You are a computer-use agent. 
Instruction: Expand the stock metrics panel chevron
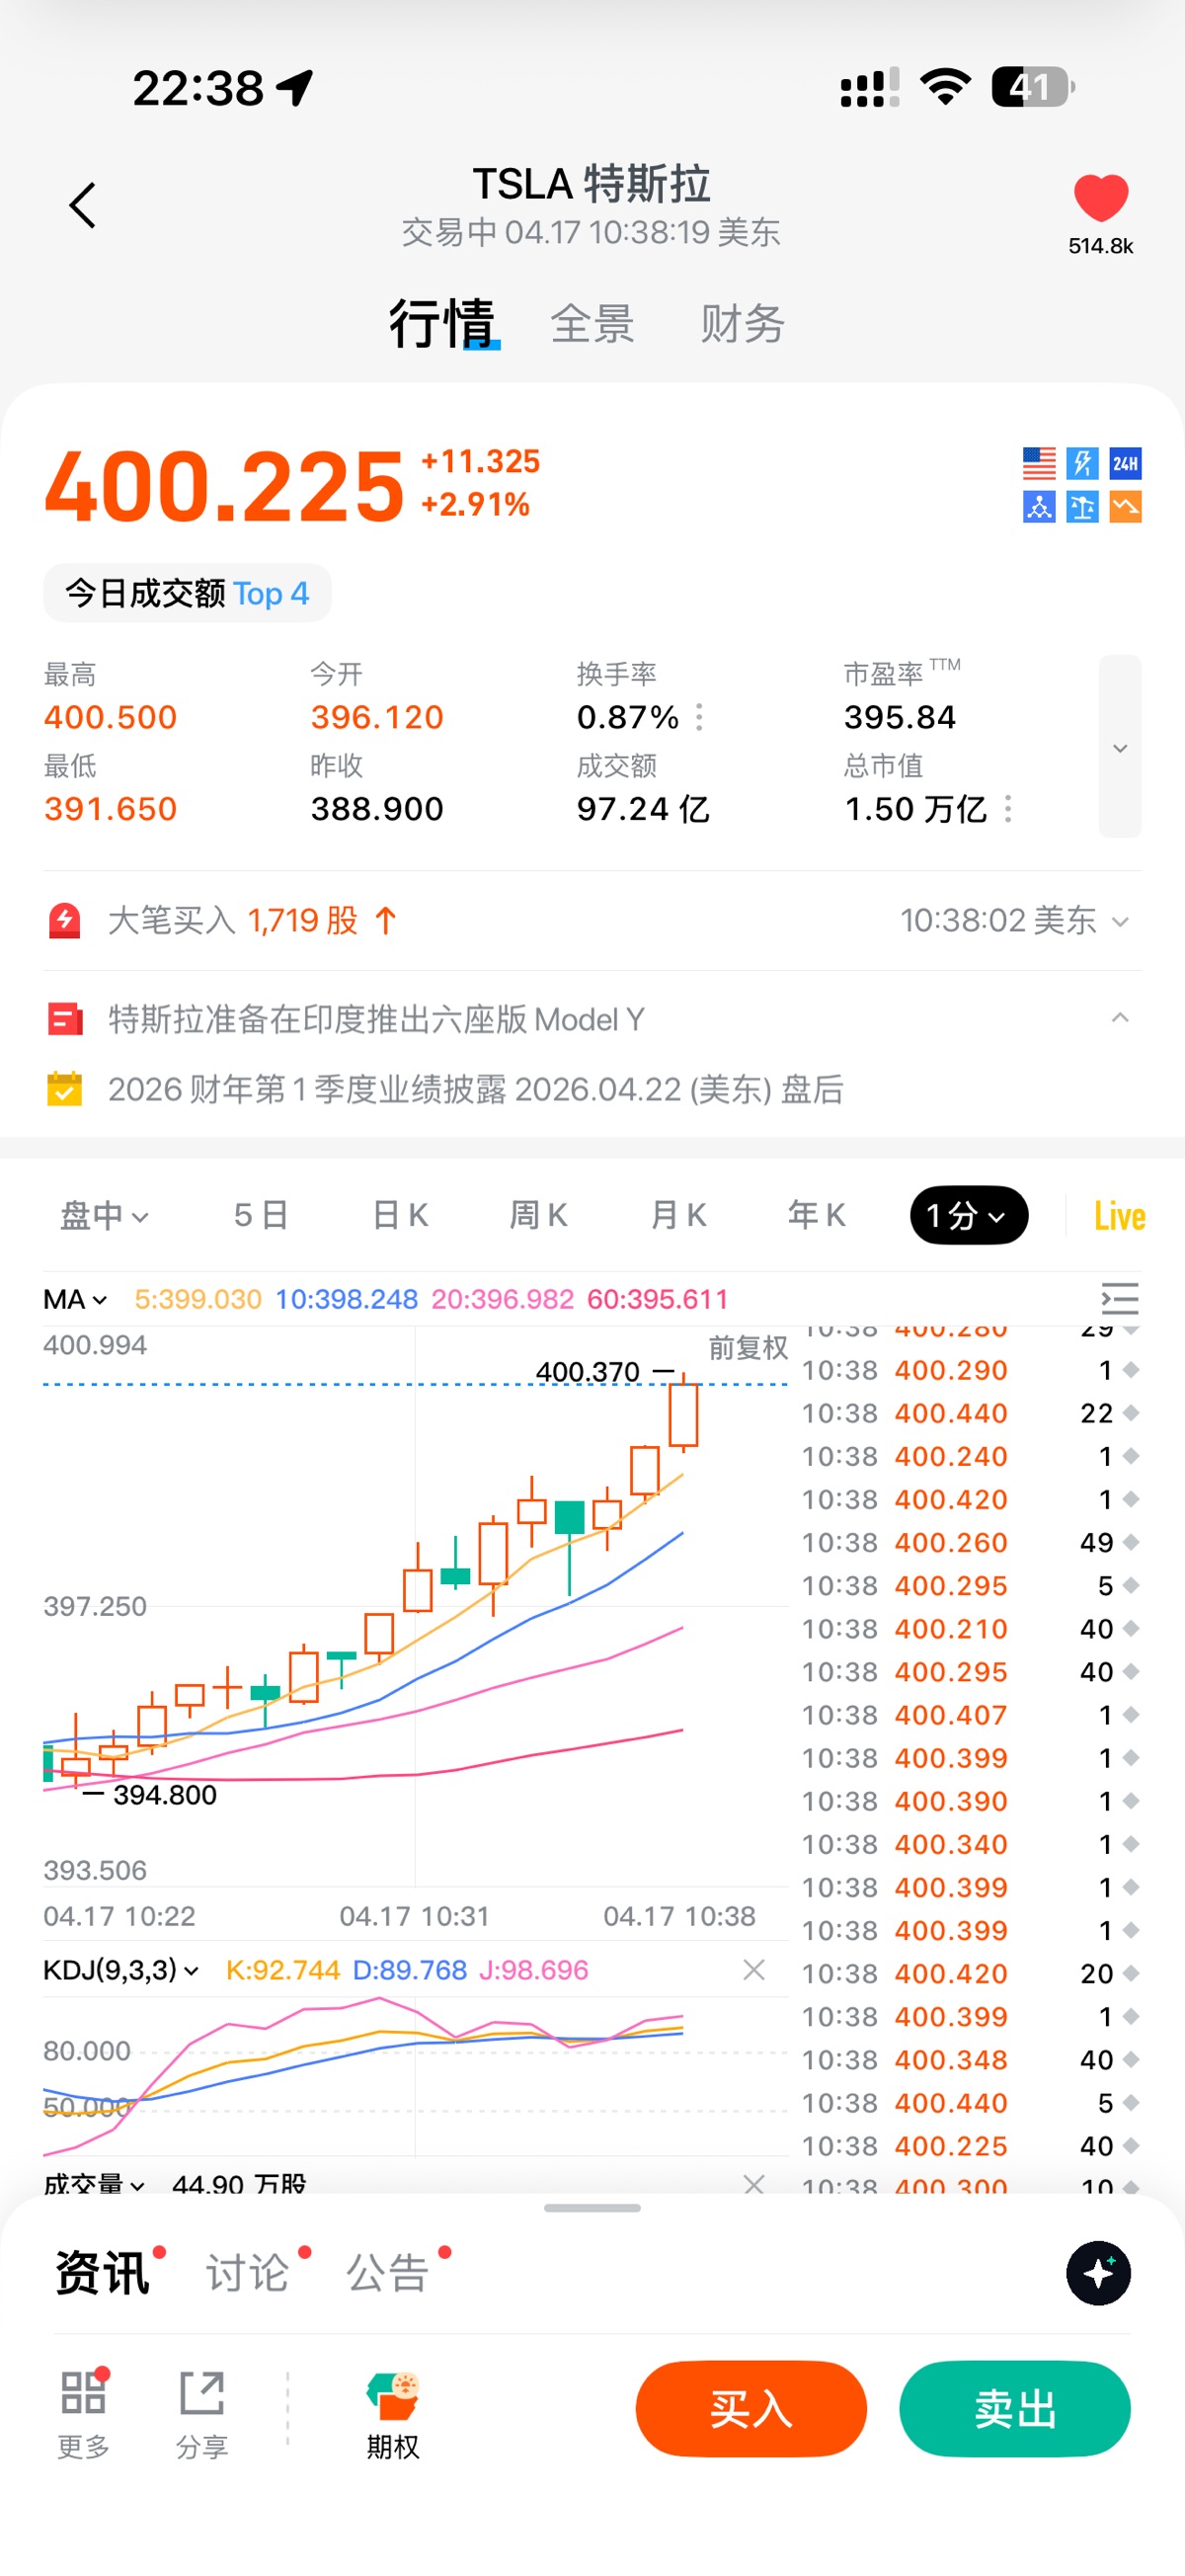tap(1120, 747)
